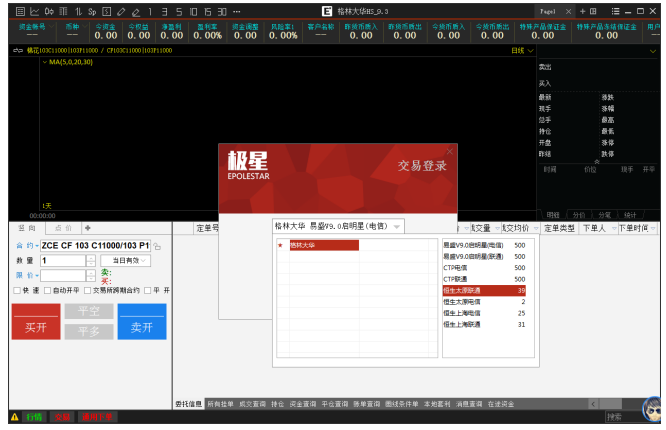Open the broker server combo box in login dialog
The width and height of the screenshot is (666, 430).
click(x=338, y=226)
